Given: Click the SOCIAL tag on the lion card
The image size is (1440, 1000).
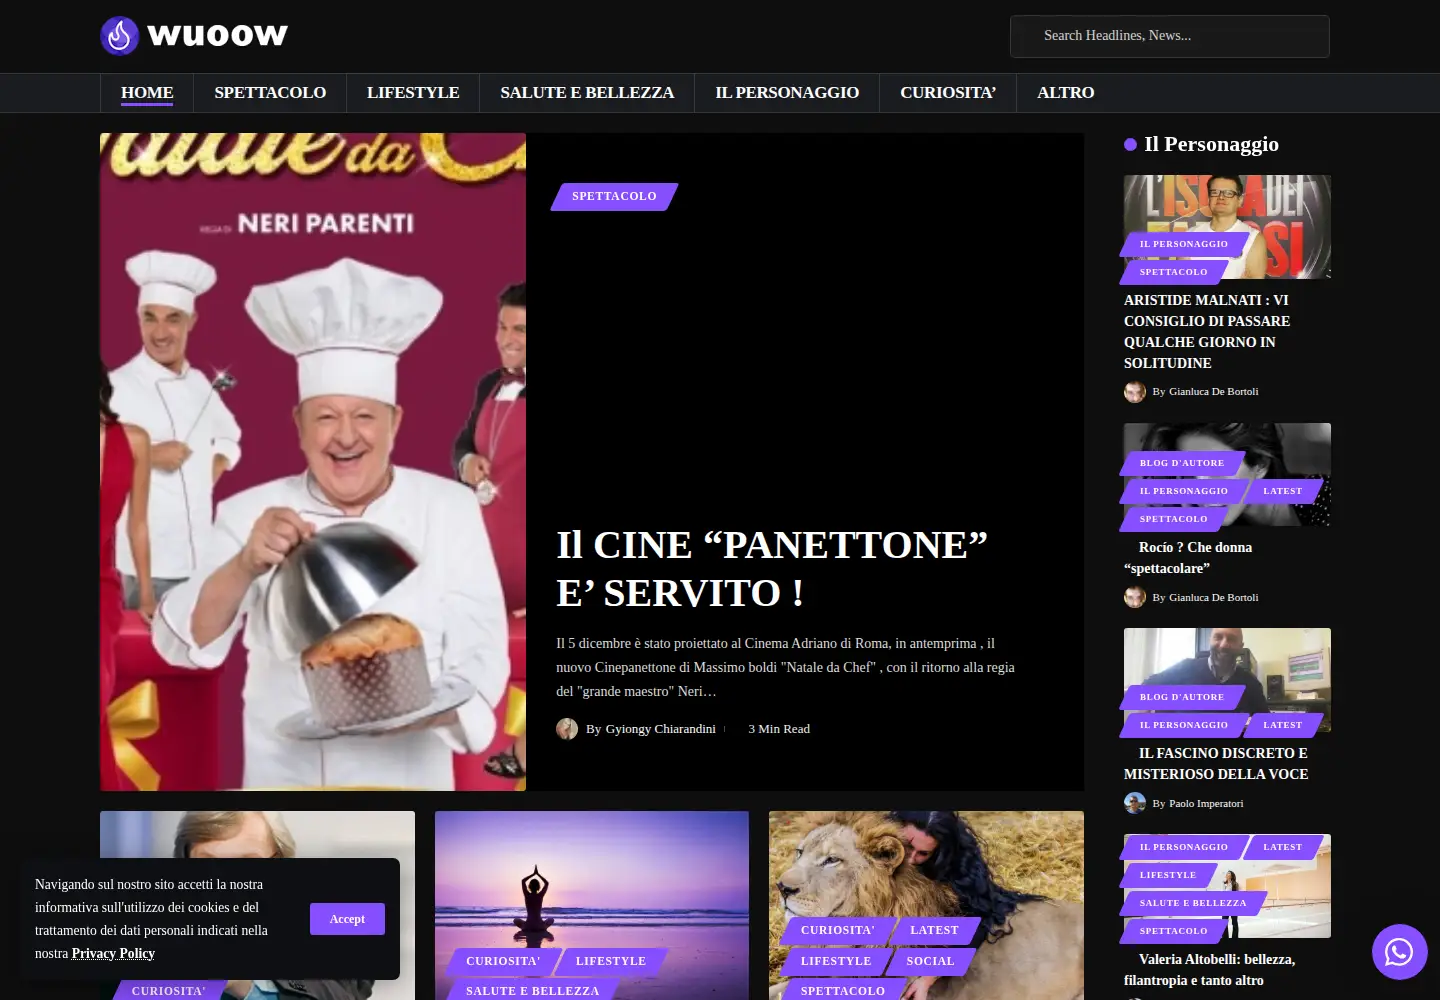Looking at the screenshot, I should click(x=931, y=961).
